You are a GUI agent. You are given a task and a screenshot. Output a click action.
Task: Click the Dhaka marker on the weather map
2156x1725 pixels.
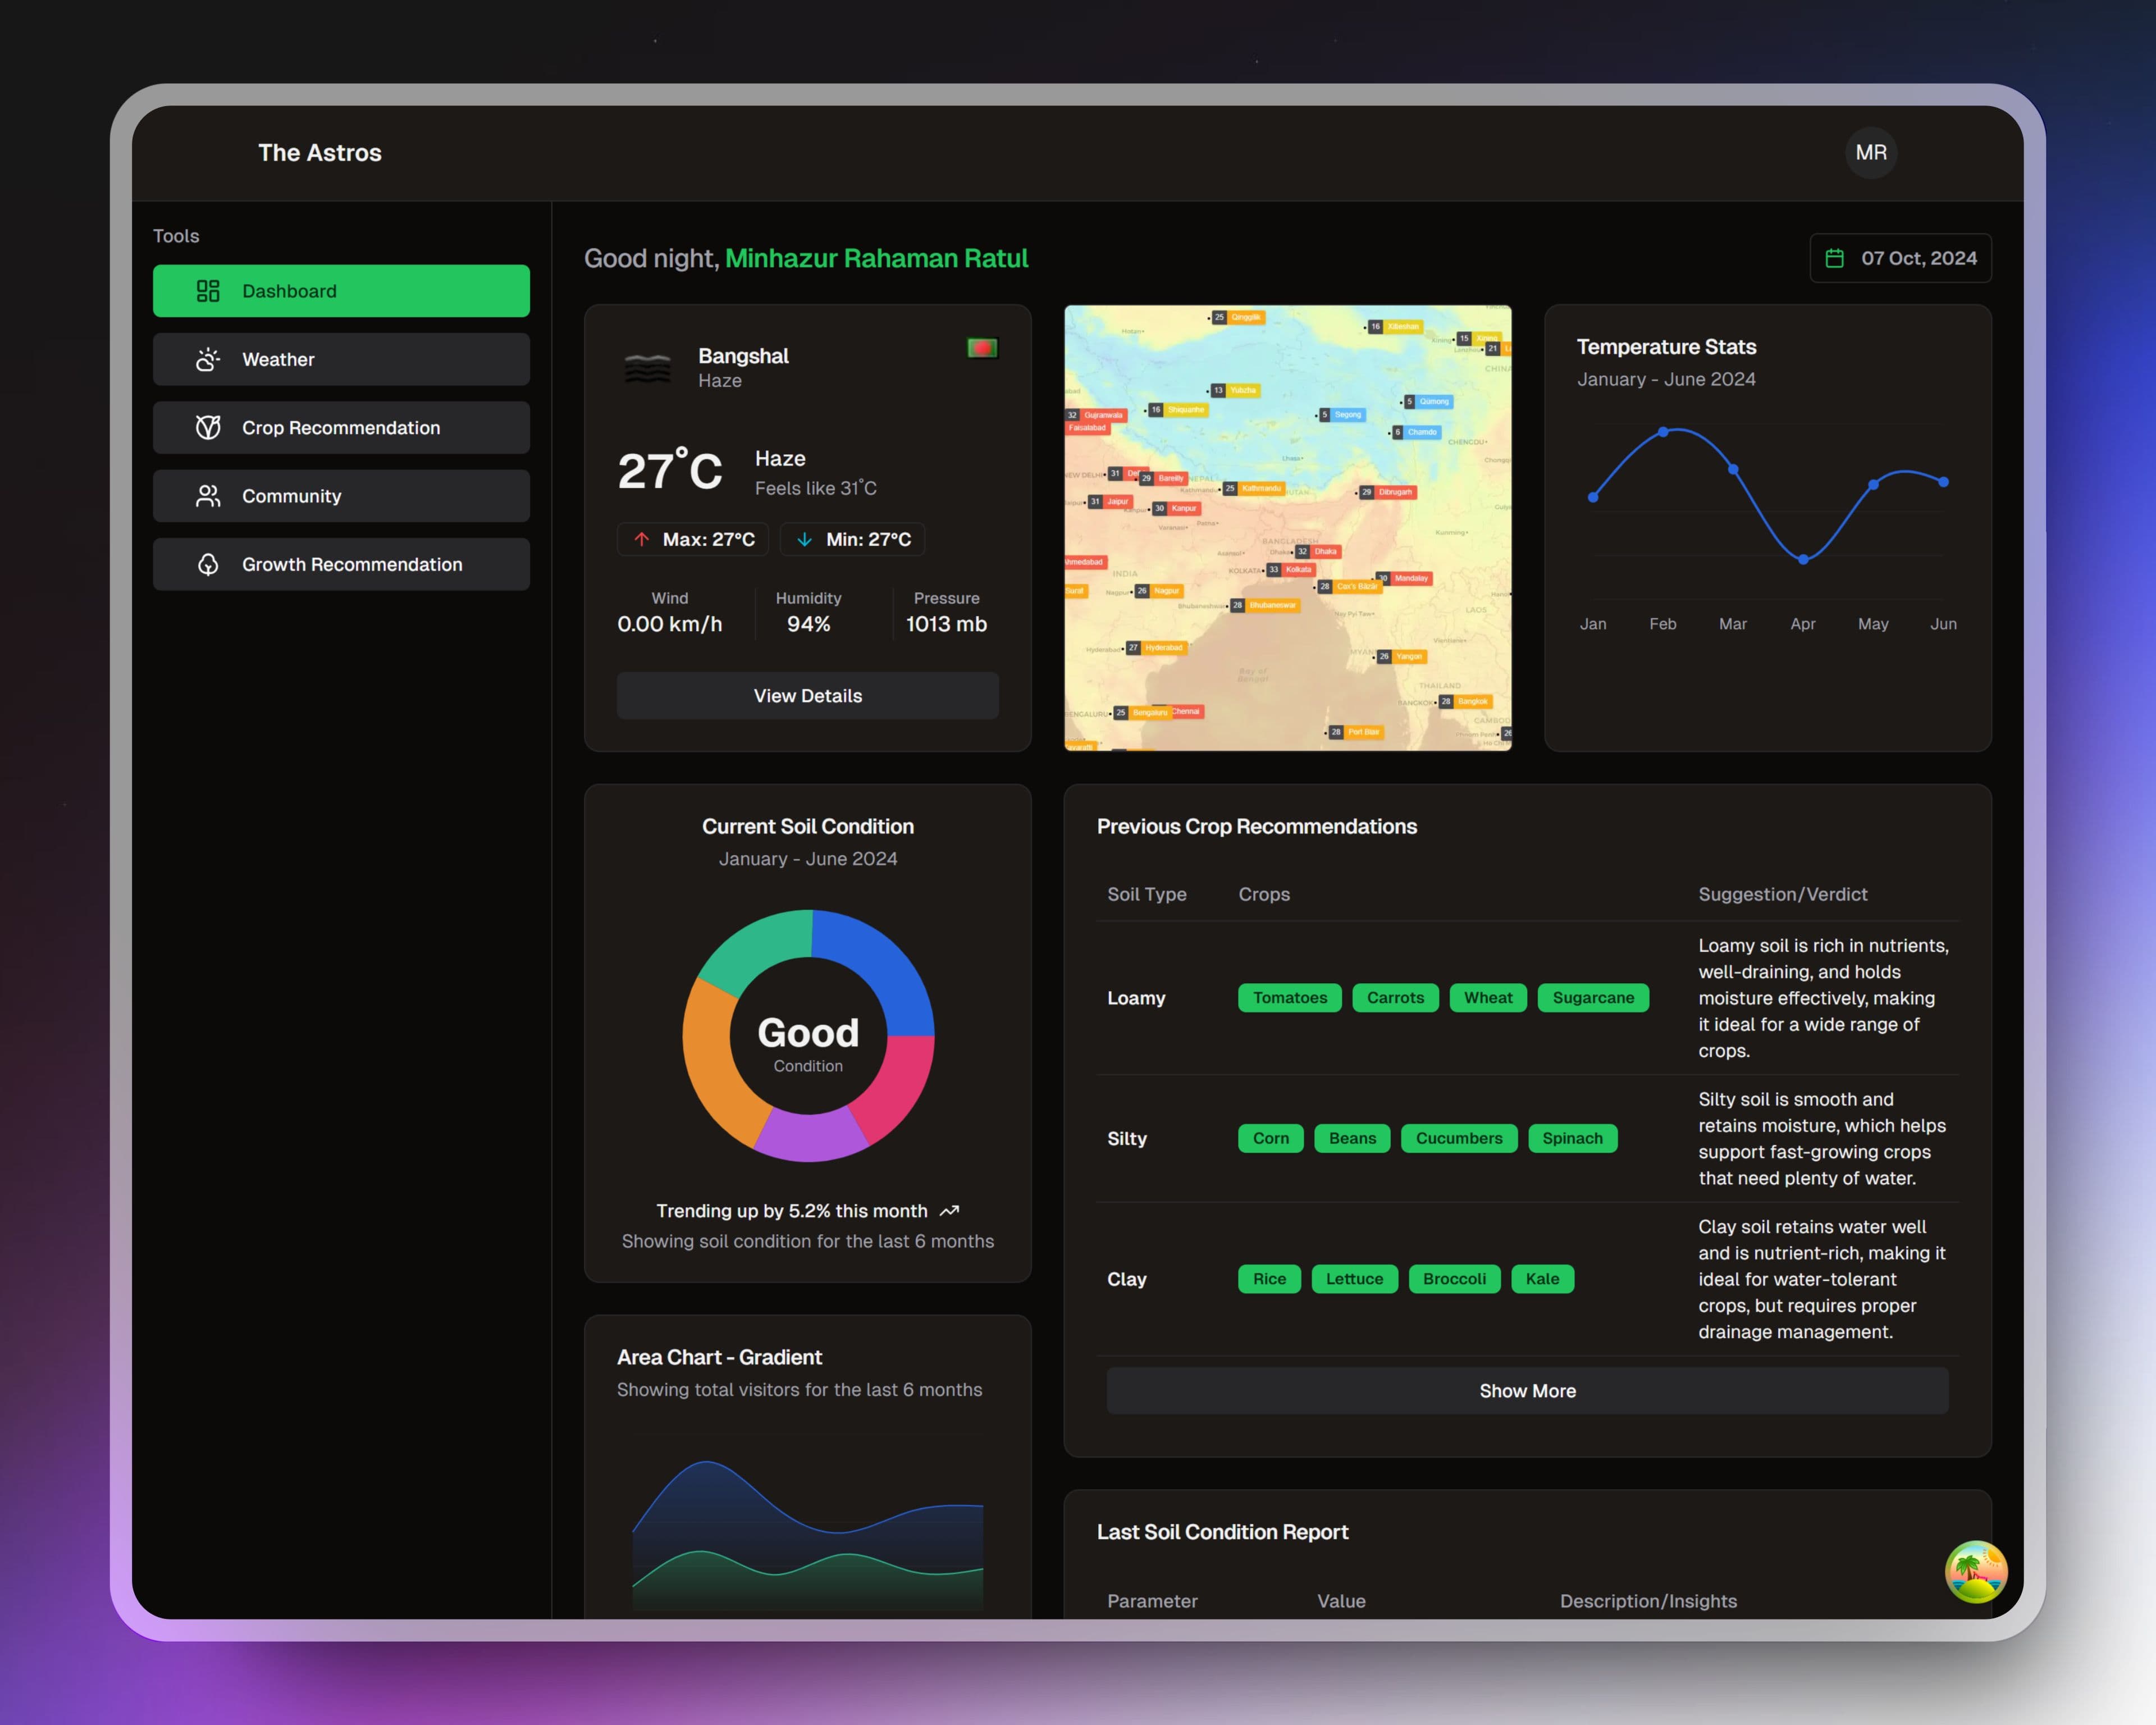click(x=1318, y=551)
